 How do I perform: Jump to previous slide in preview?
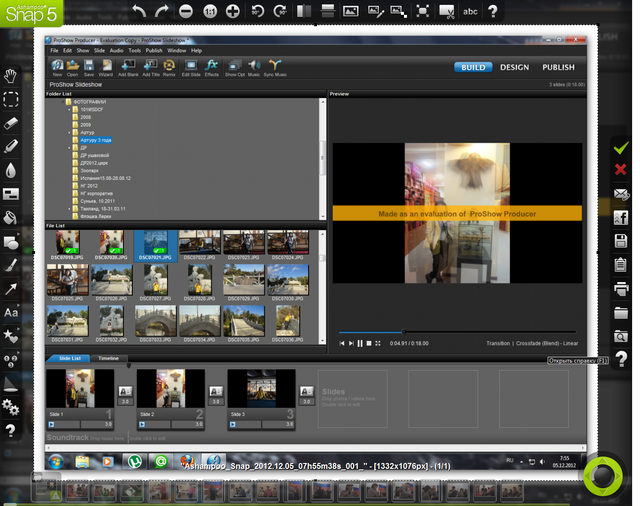pyautogui.click(x=342, y=344)
